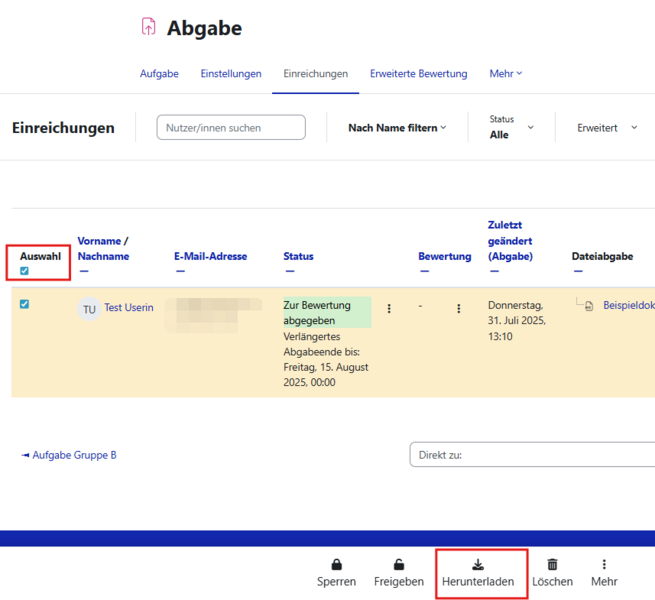Click the Herunterladen download icon
Screen dimensions: 655x600
pyautogui.click(x=478, y=565)
